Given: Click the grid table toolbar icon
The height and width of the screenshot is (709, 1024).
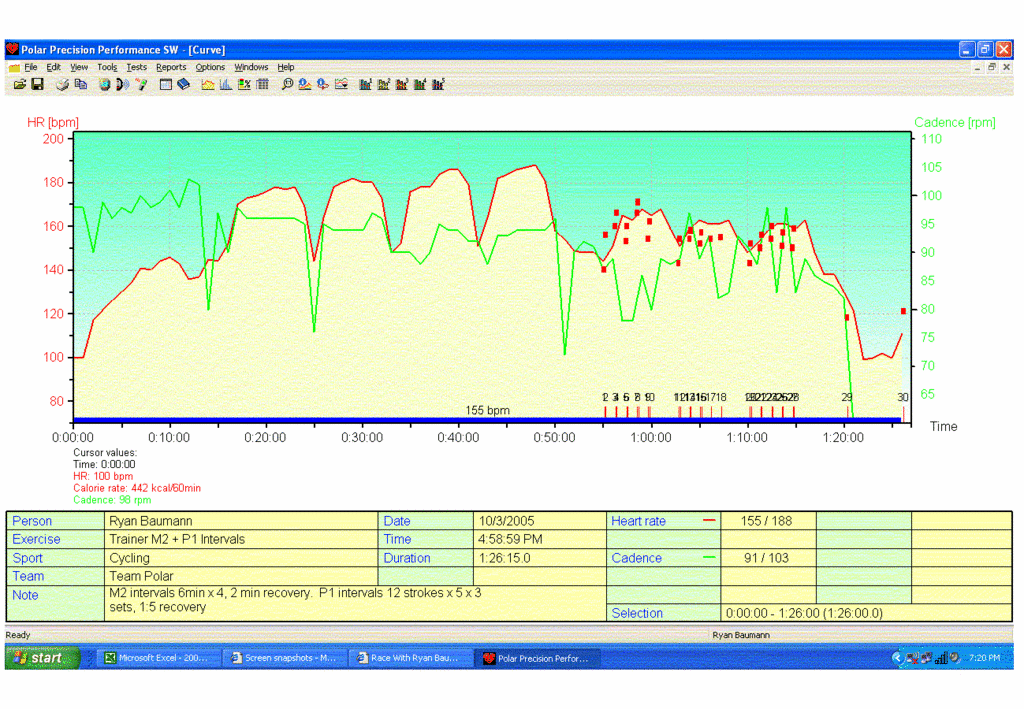Looking at the screenshot, I should (263, 84).
